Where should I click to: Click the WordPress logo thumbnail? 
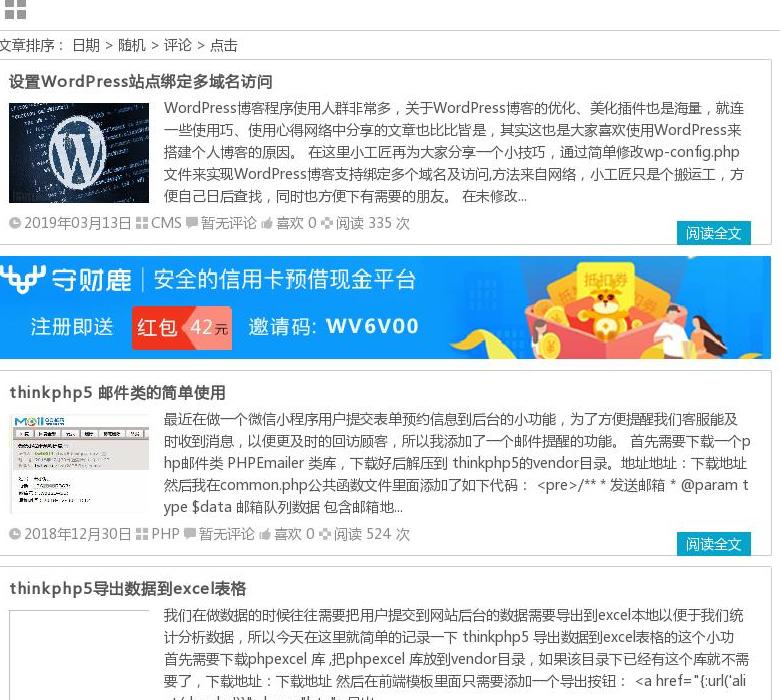click(x=79, y=153)
